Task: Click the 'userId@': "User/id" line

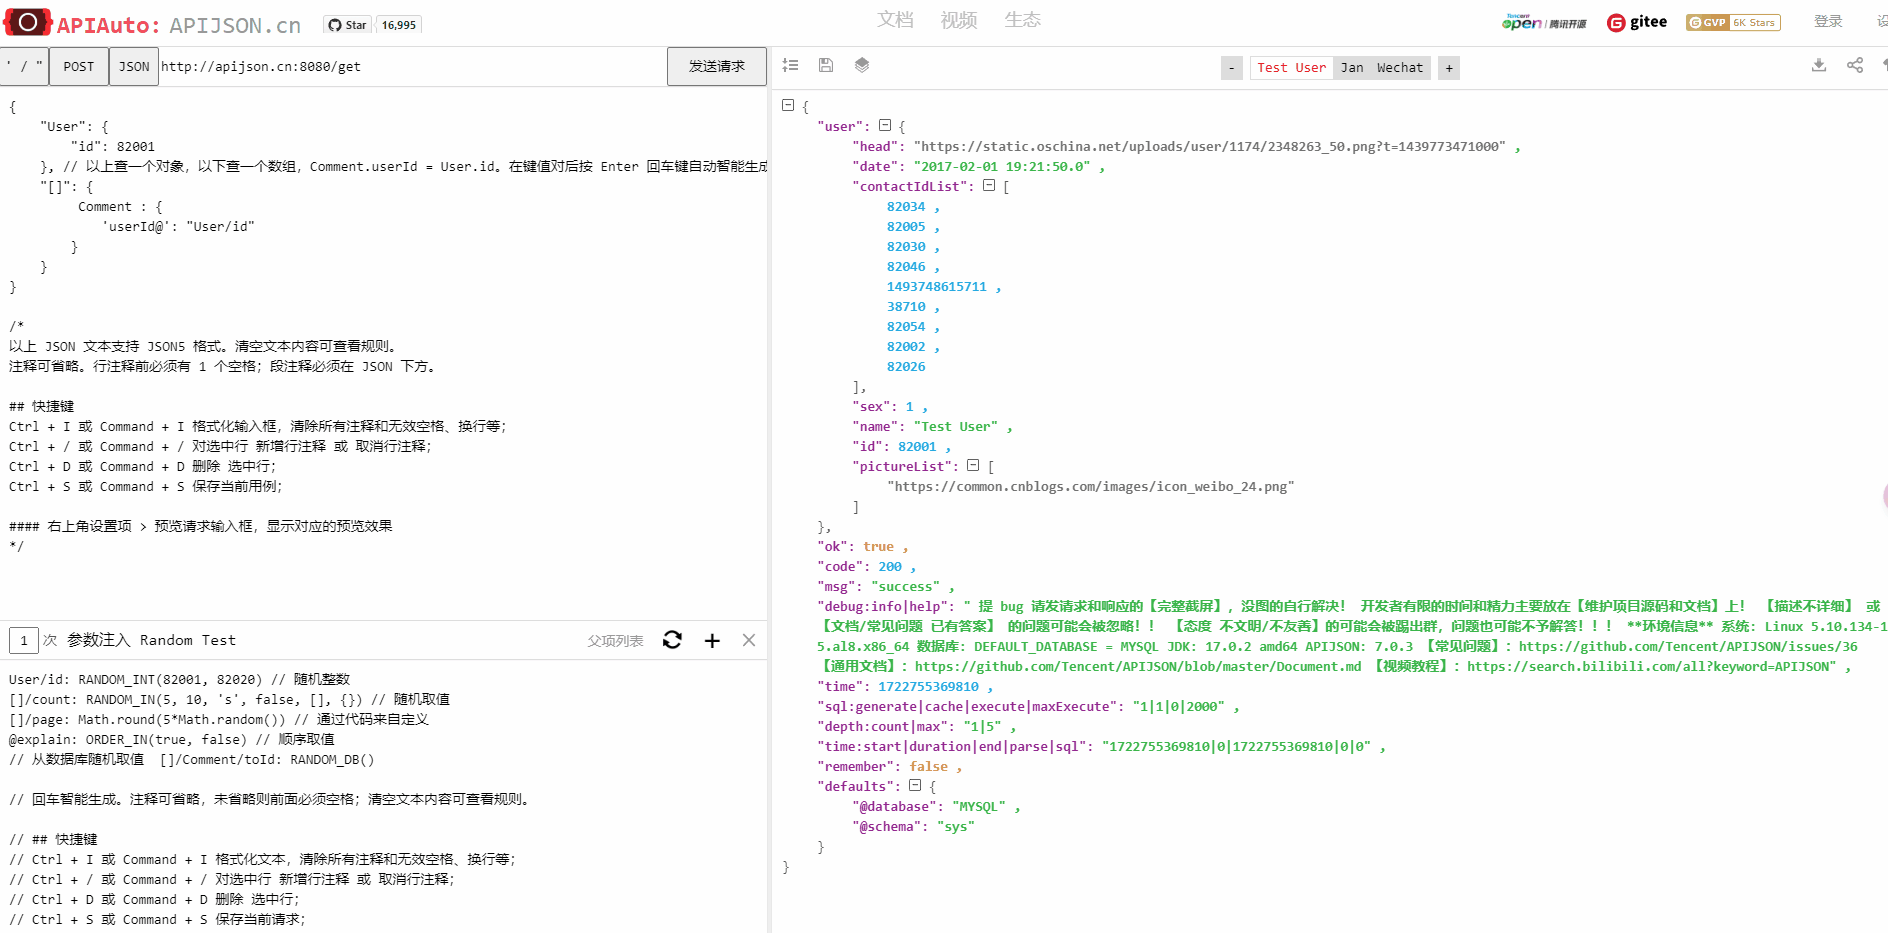Action: (178, 227)
